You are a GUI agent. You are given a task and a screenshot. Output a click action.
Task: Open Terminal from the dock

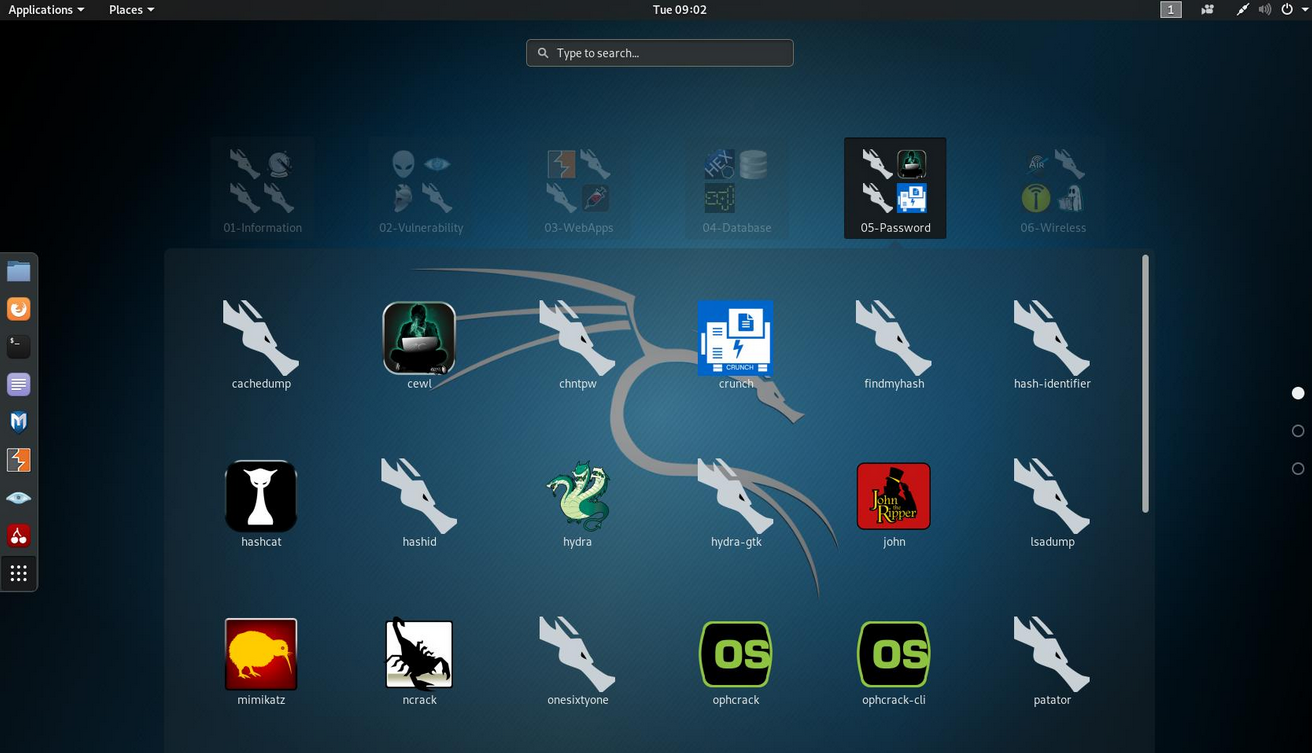coord(18,346)
